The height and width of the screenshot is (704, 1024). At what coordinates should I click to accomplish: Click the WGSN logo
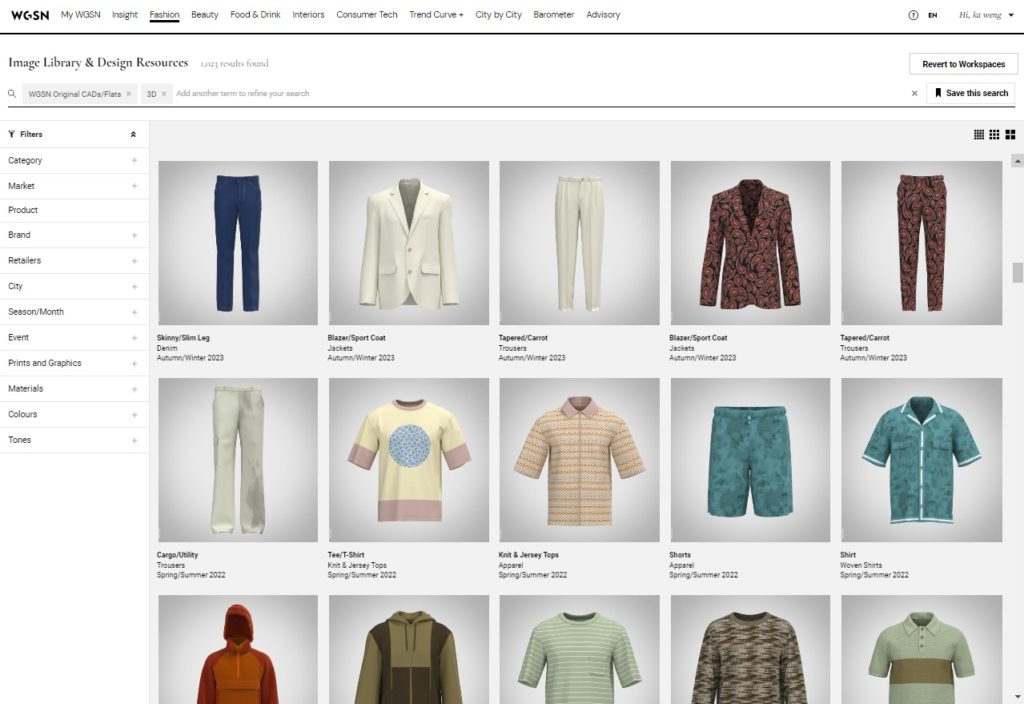point(30,15)
